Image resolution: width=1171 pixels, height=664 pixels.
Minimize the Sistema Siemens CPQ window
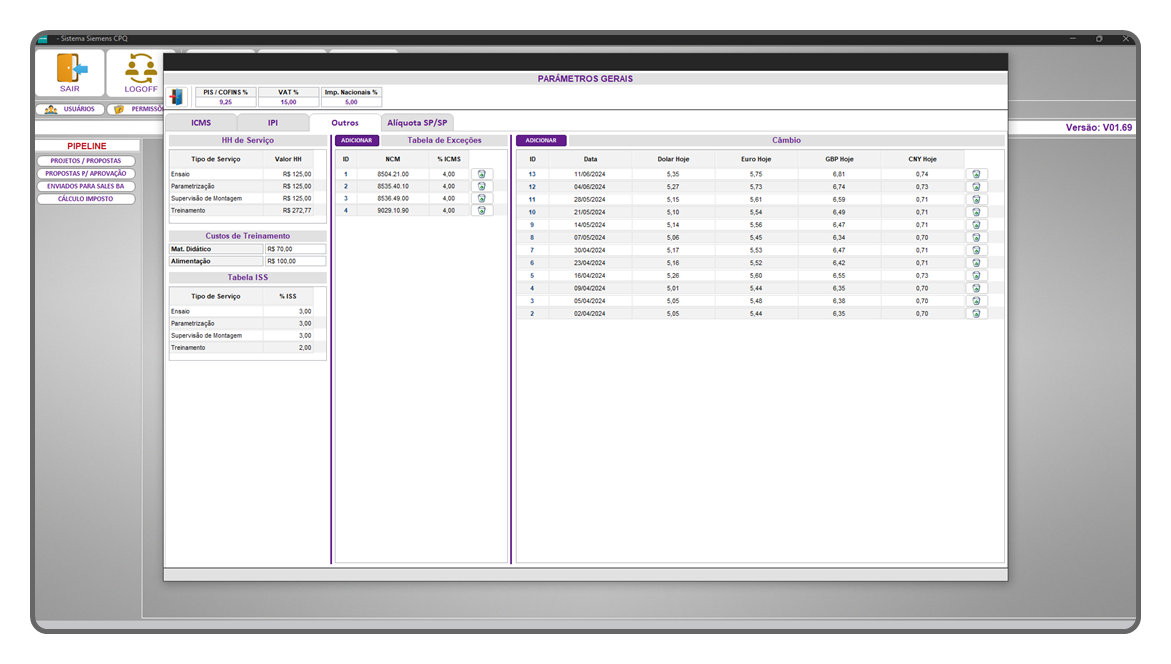pyautogui.click(x=1073, y=38)
